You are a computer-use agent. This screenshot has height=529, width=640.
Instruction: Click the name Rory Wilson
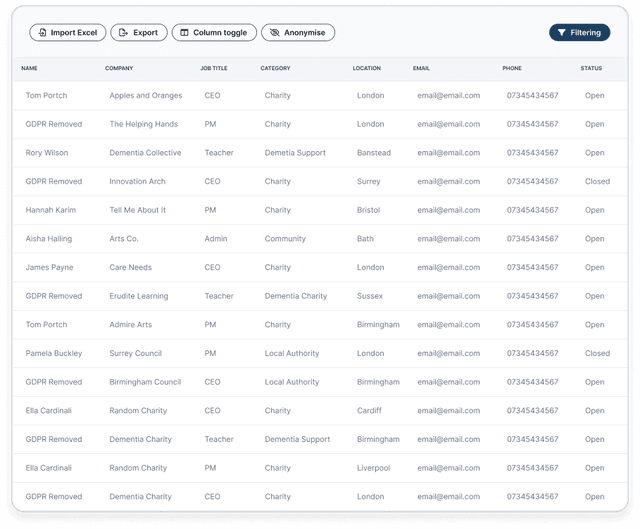coord(47,153)
